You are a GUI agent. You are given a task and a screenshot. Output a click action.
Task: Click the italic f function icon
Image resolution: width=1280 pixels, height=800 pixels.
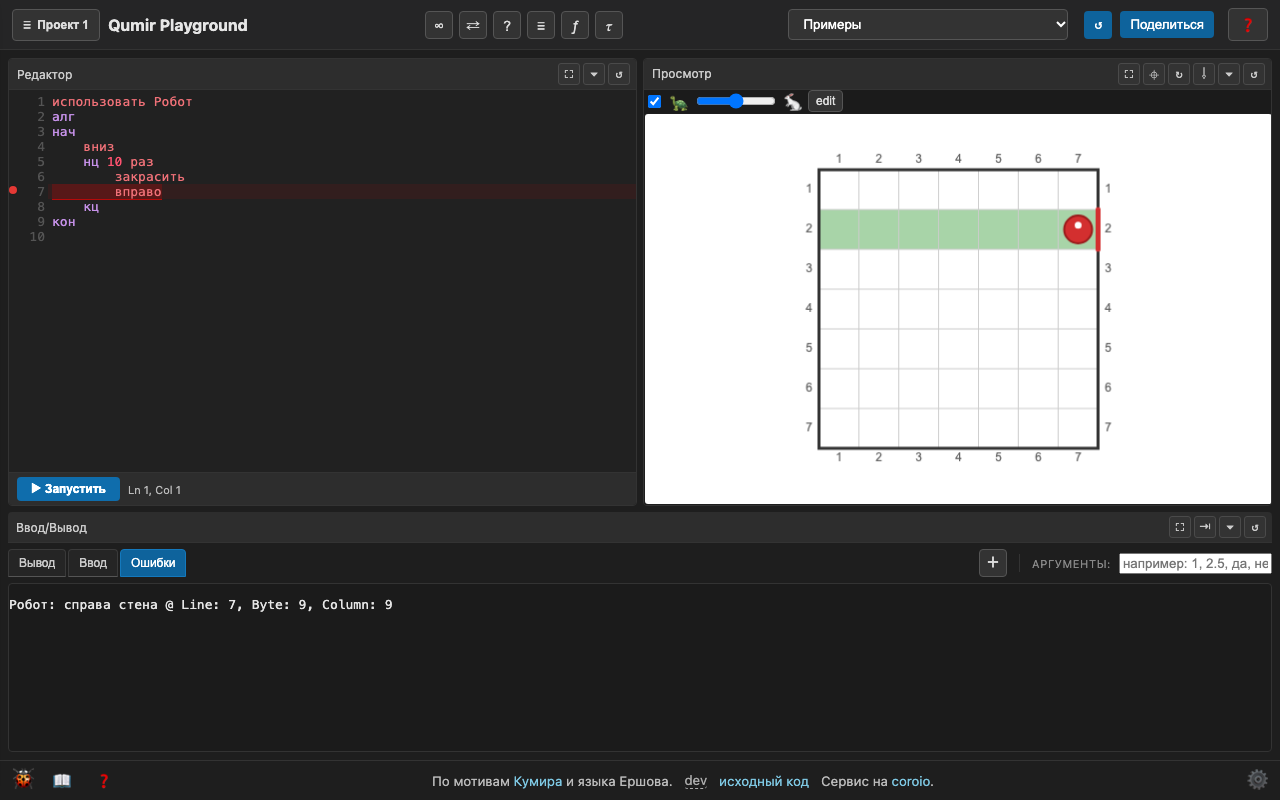pos(575,25)
